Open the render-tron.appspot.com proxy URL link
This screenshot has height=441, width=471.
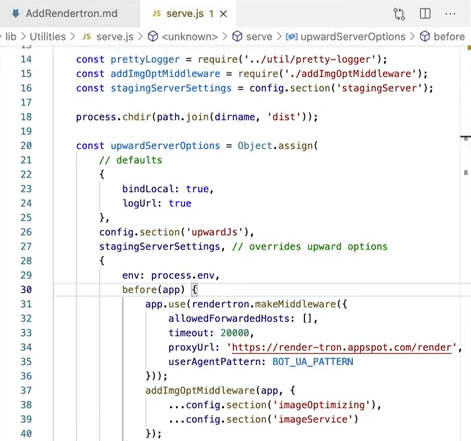[x=342, y=347]
